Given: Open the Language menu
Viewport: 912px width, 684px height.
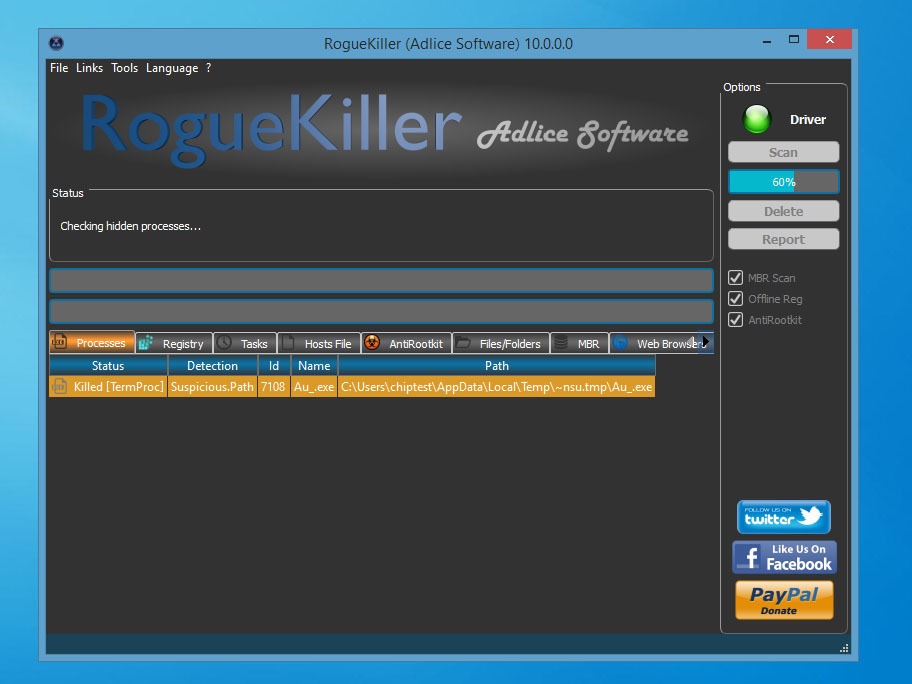Looking at the screenshot, I should click(172, 68).
